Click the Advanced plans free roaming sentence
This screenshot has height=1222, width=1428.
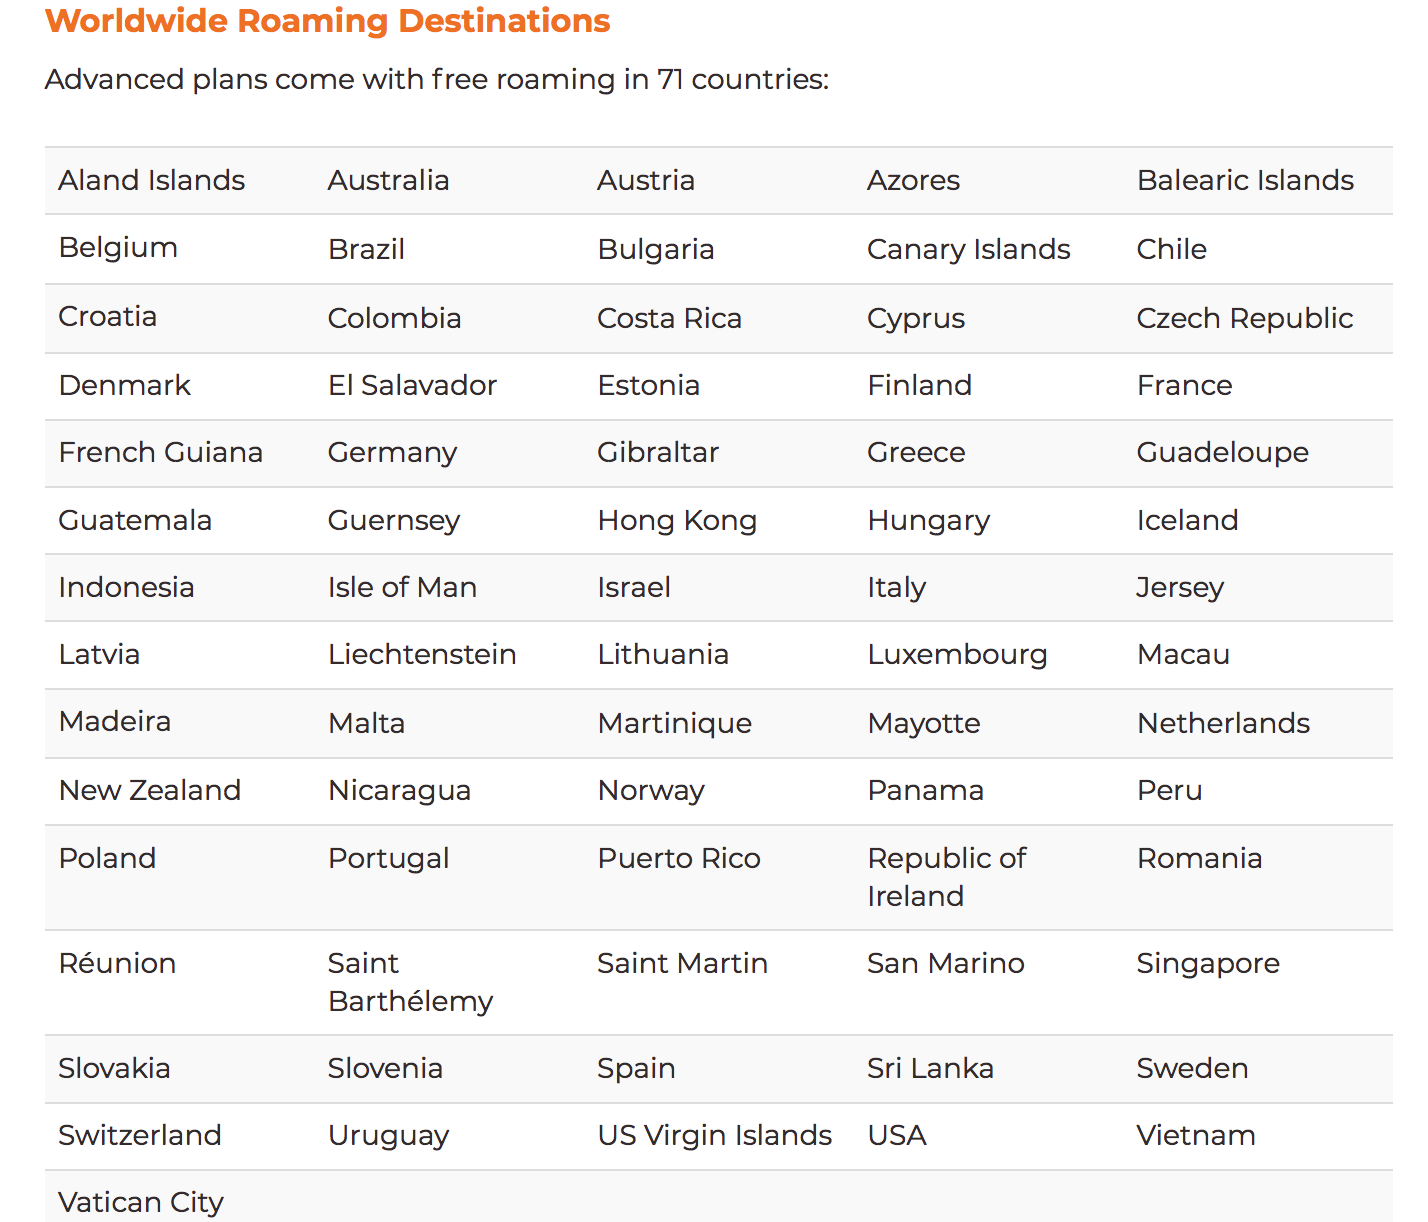(437, 80)
